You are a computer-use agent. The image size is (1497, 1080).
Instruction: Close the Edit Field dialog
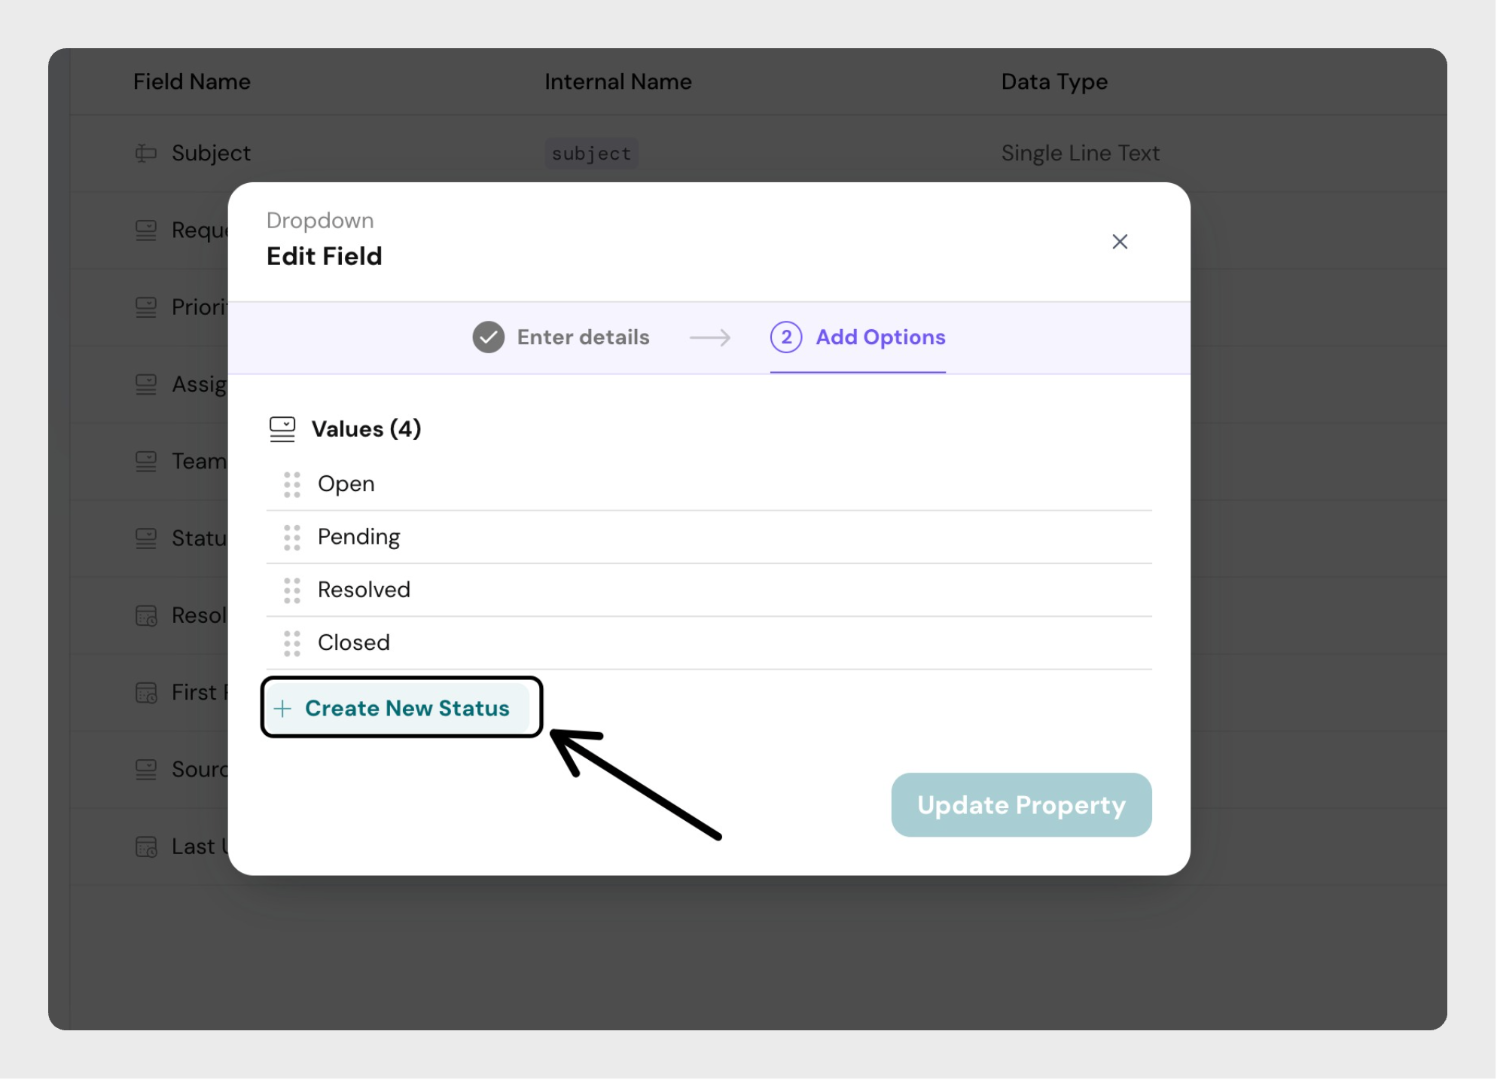[x=1120, y=242]
